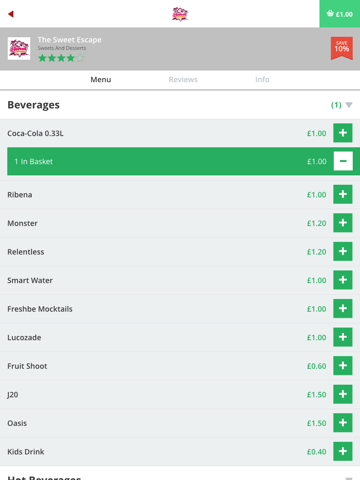Add Monster to basket
This screenshot has width=360, height=480.
pyautogui.click(x=343, y=223)
